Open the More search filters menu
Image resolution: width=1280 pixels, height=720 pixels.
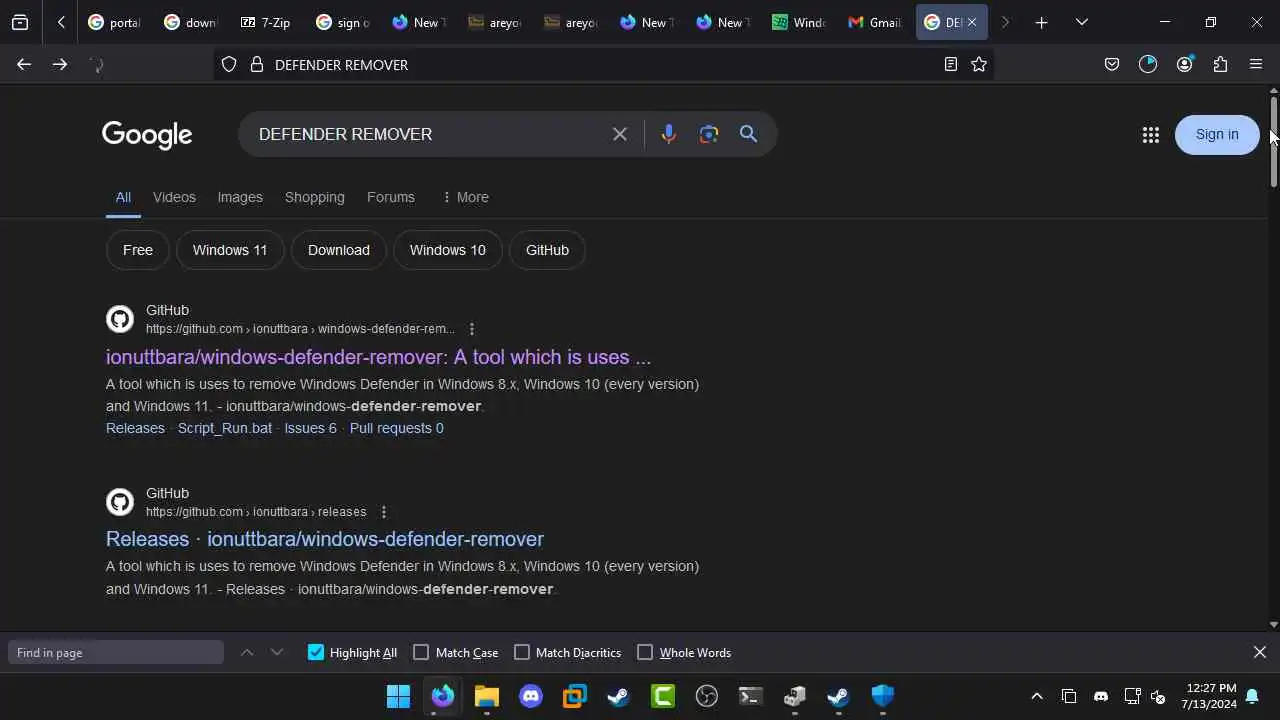[x=465, y=197]
